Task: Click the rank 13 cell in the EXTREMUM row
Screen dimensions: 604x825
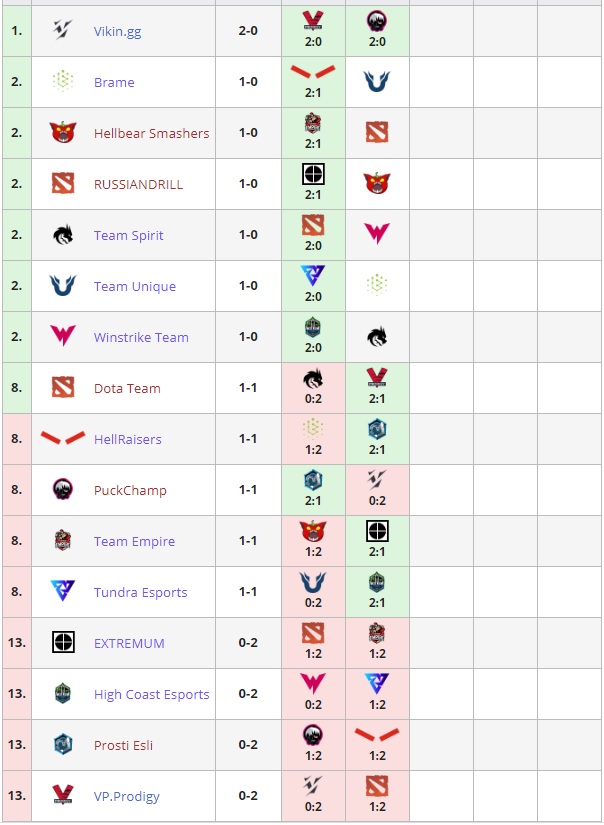Action: [16, 643]
